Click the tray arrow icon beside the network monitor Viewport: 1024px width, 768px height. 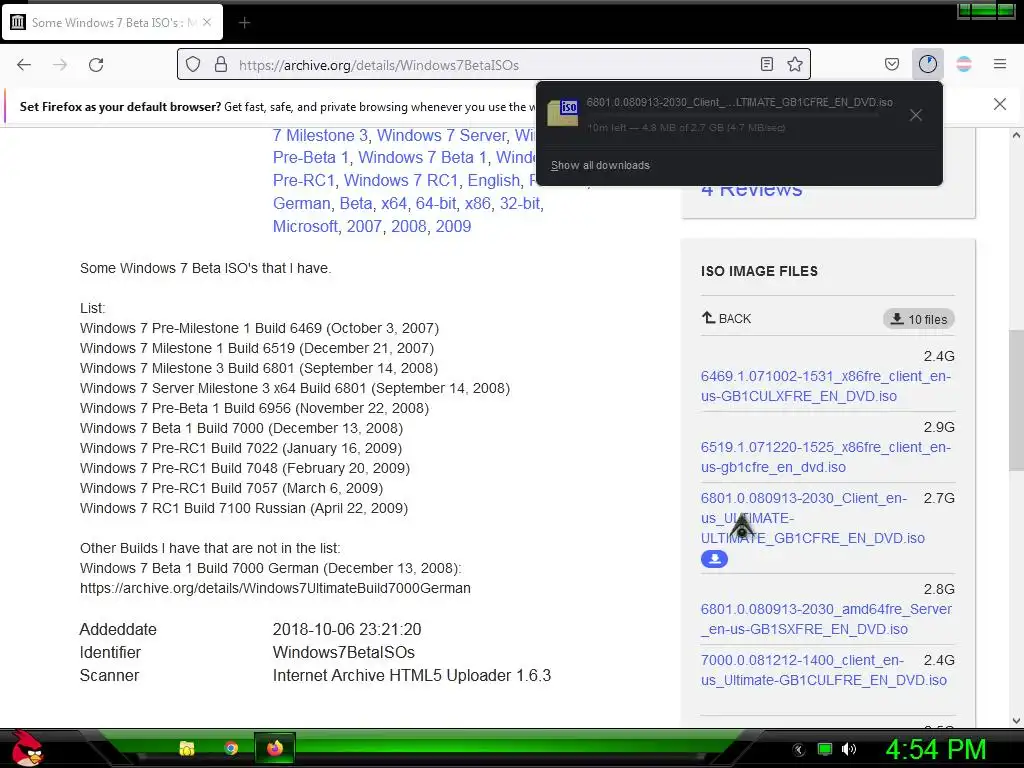(x=799, y=750)
